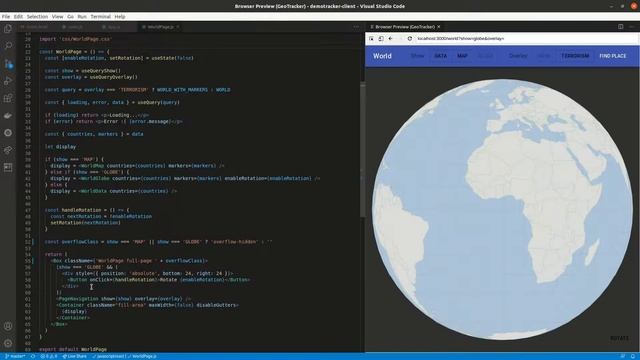Click the open-in-browser icon in preview toolbar
Screen dimensions: 640x360
point(381,38)
